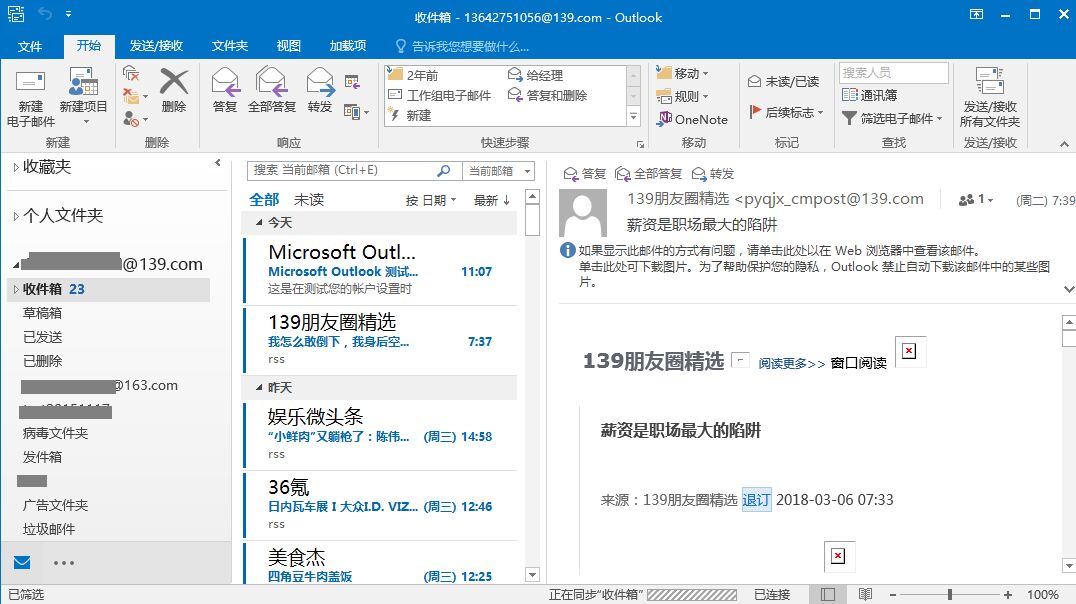Send selection to OneNote
Screen dimensions: 1076x604
692,119
